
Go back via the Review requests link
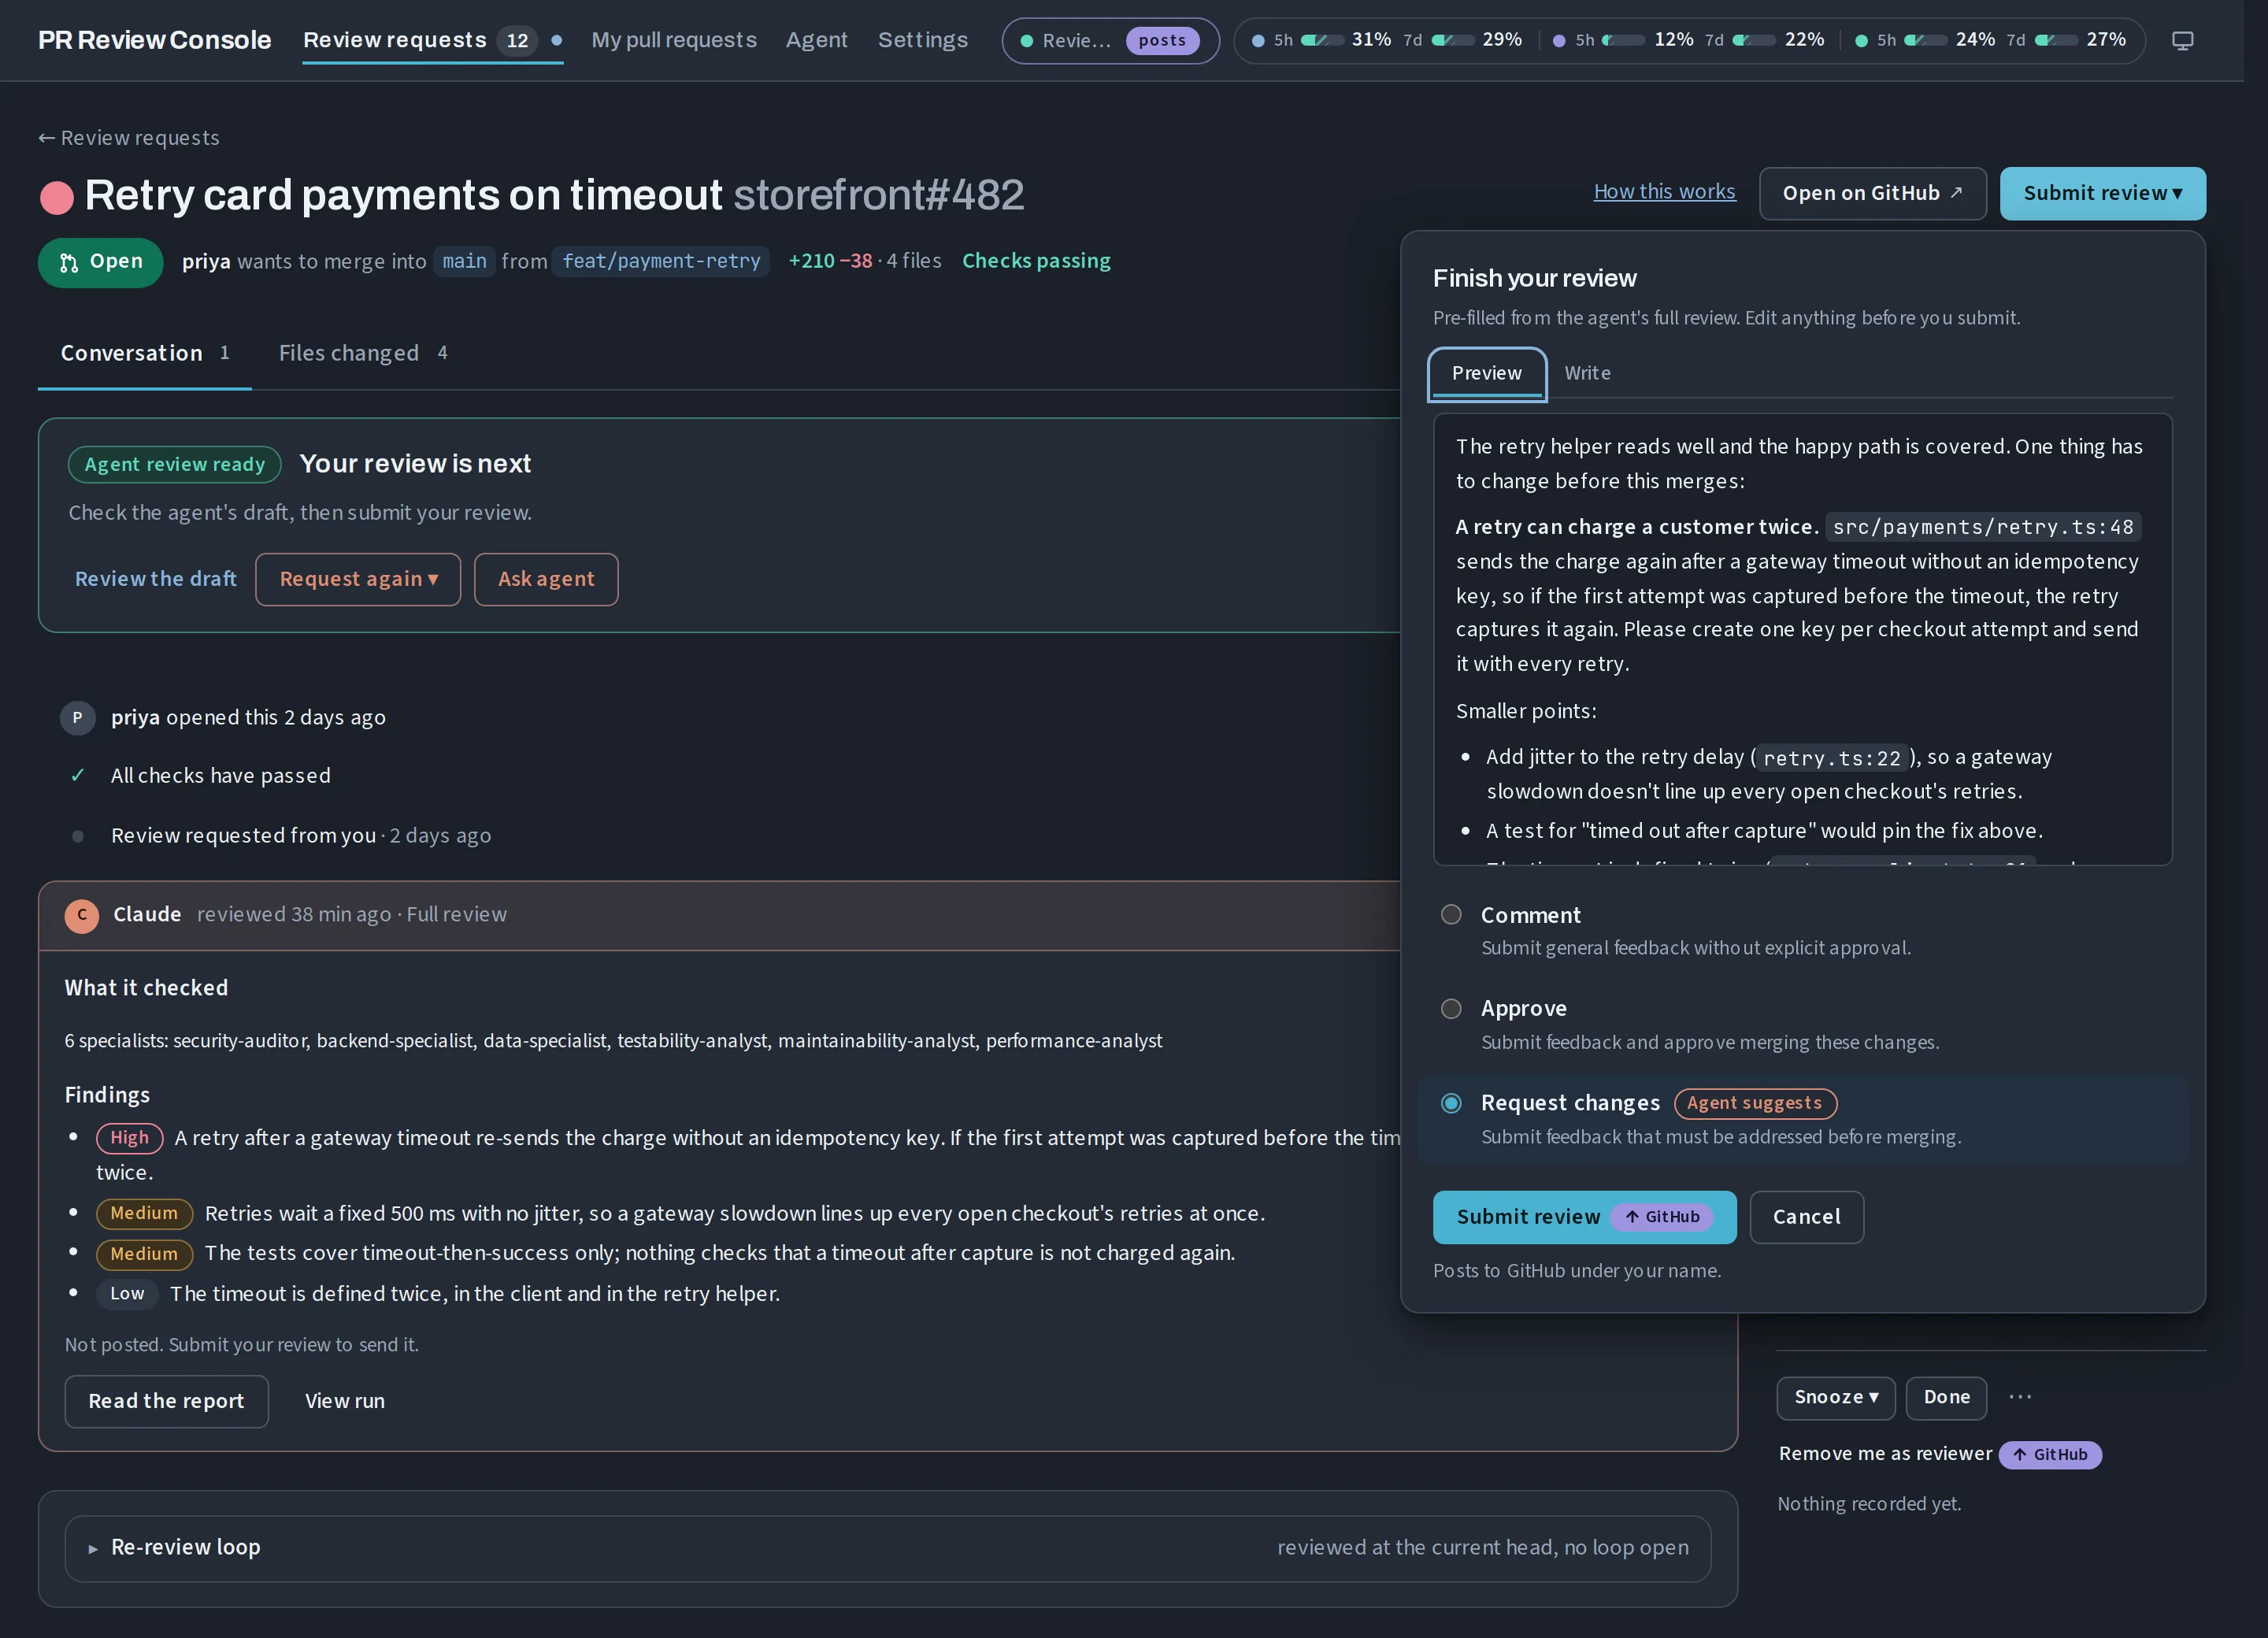[128, 138]
